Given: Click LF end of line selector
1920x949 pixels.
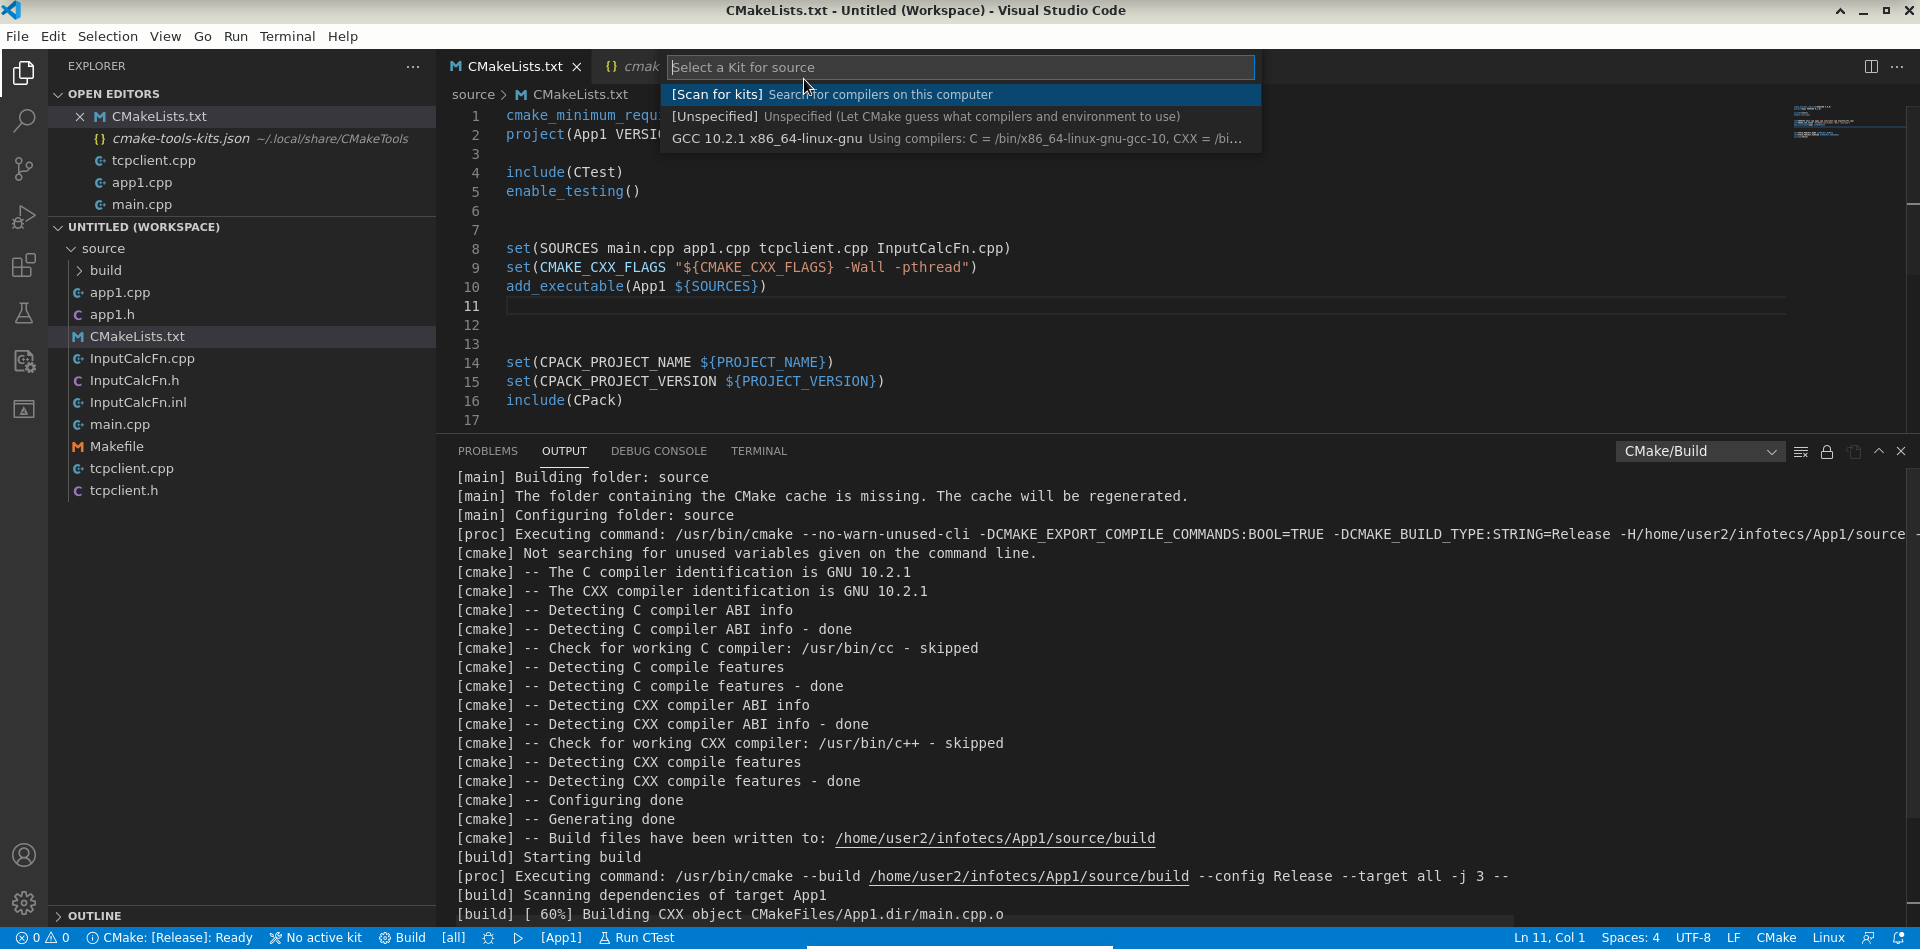Looking at the screenshot, I should (1734, 938).
